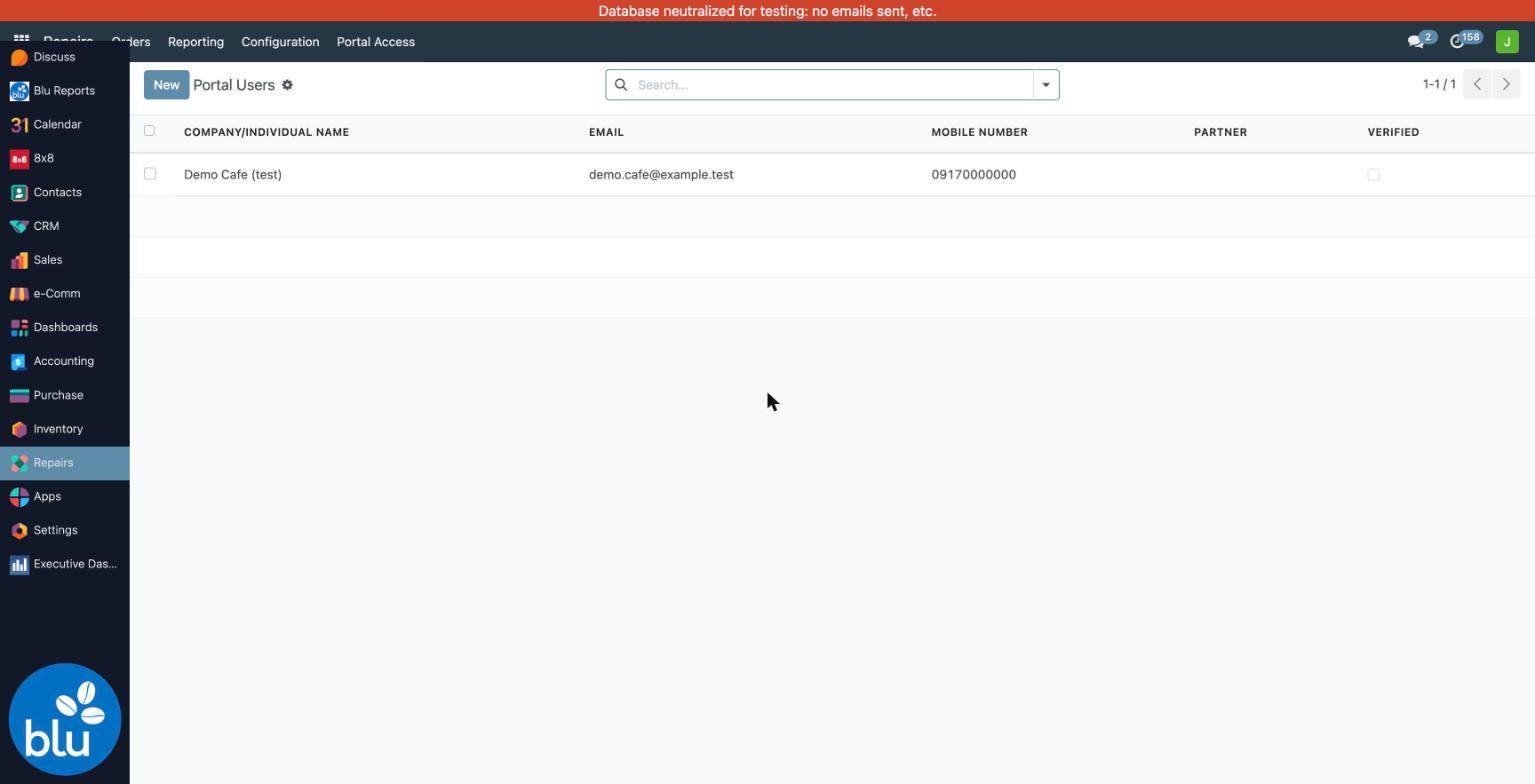Click email demo.cafe@example.test cell
The height and width of the screenshot is (784, 1535).
coord(661,175)
